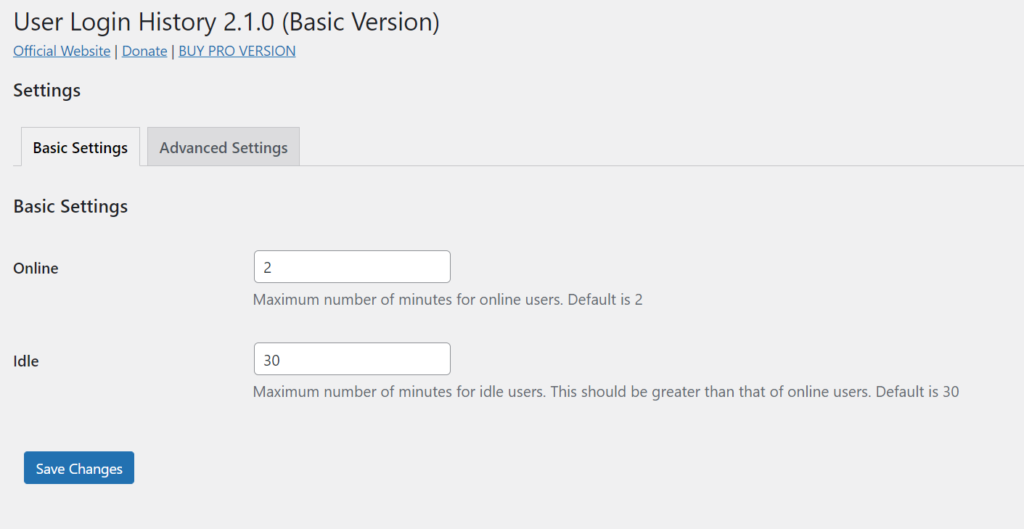Click the 'Default is 2' hint text
Image resolution: width=1024 pixels, height=529 pixels.
pyautogui.click(x=605, y=299)
